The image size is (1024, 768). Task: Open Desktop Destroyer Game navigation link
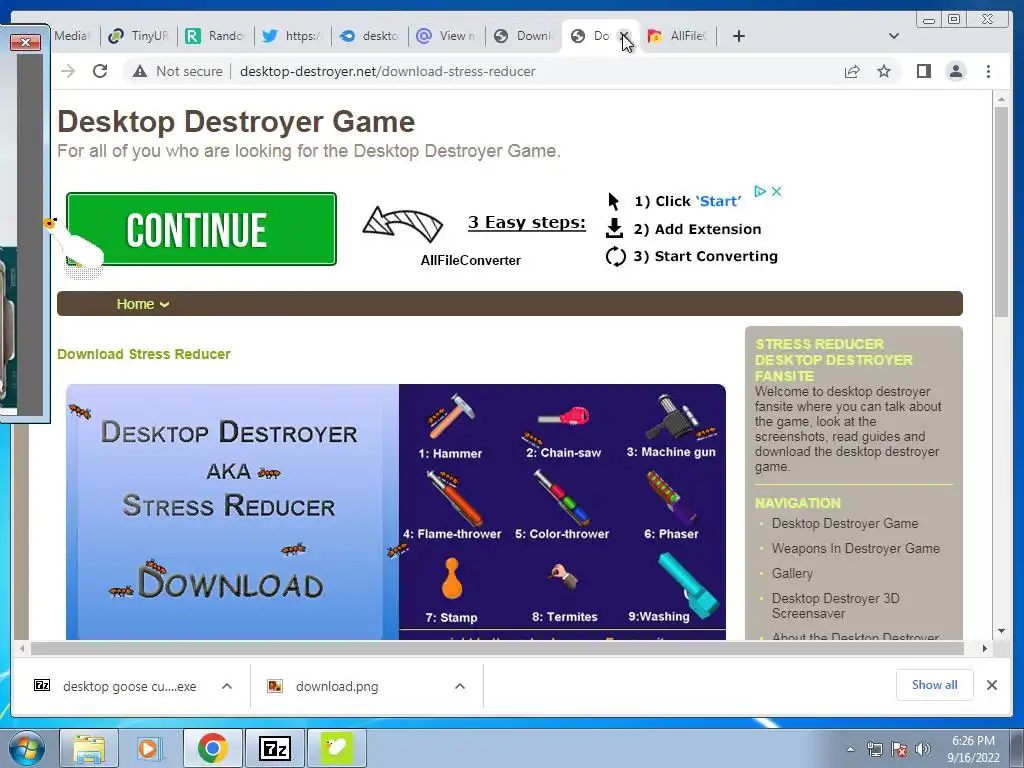click(x=844, y=523)
